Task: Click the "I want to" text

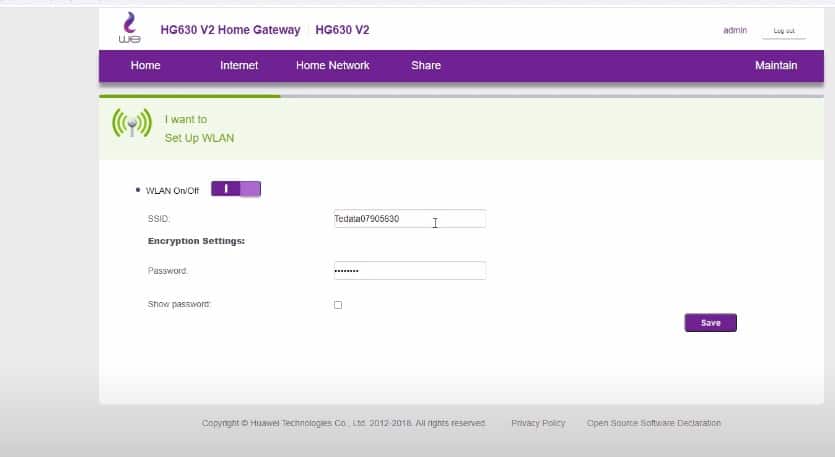Action: tap(186, 119)
